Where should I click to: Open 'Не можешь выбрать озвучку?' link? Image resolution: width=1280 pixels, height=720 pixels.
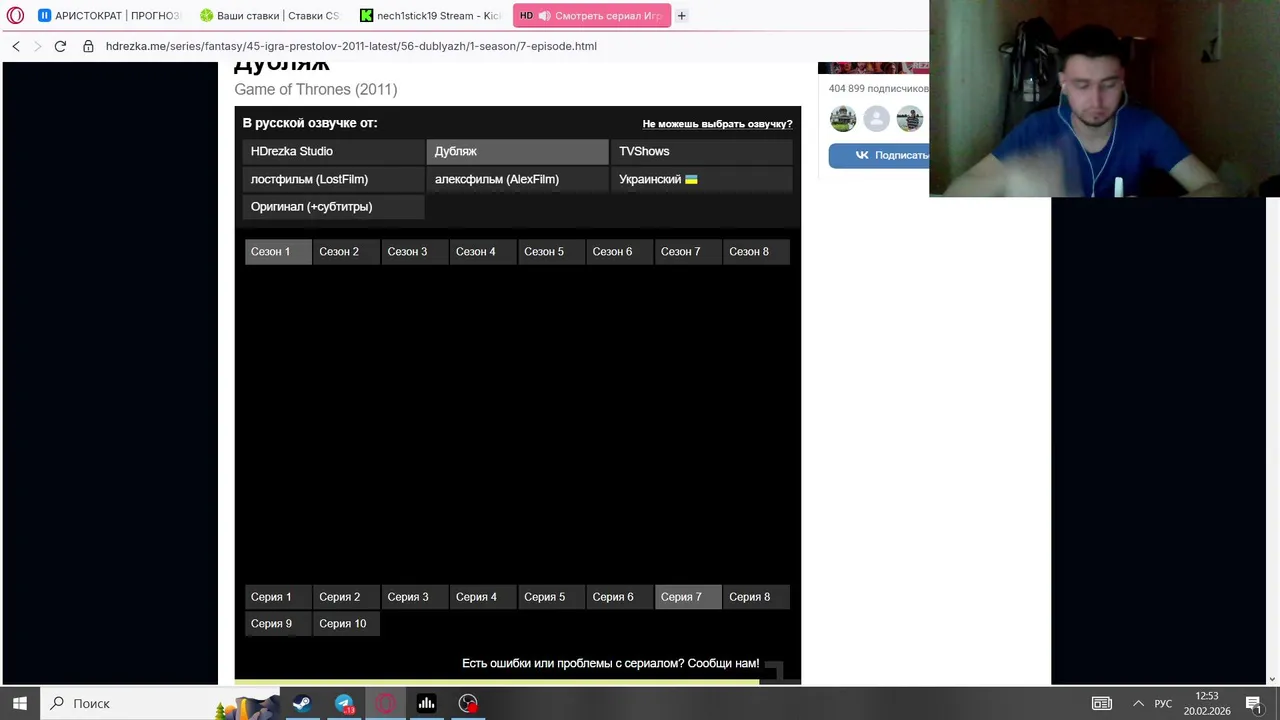click(717, 124)
